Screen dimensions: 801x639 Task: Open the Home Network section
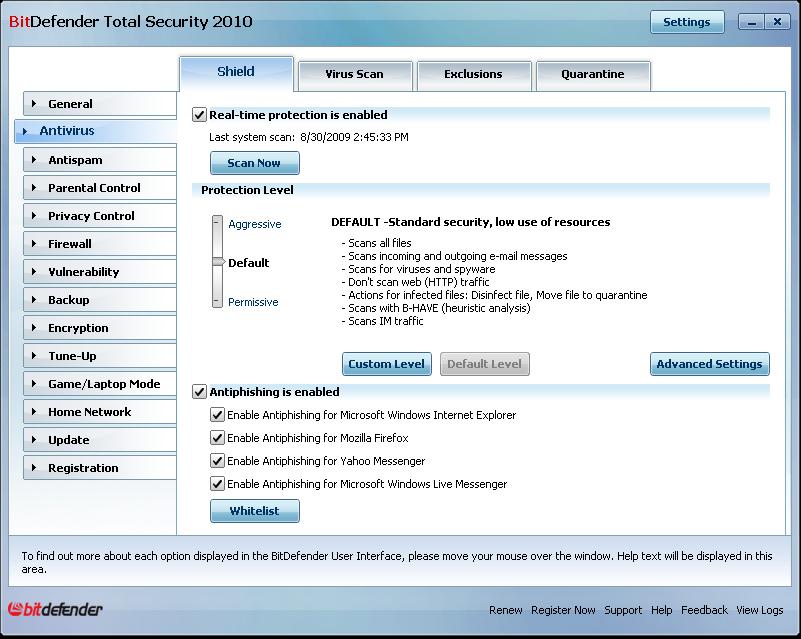[100, 412]
